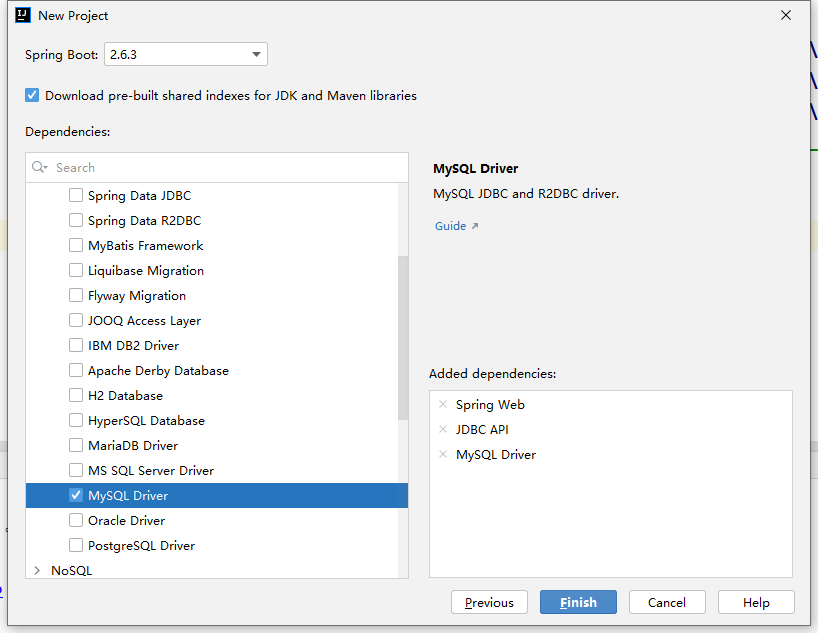Select the NoSQL category label
Image resolution: width=818 pixels, height=633 pixels.
(71, 571)
